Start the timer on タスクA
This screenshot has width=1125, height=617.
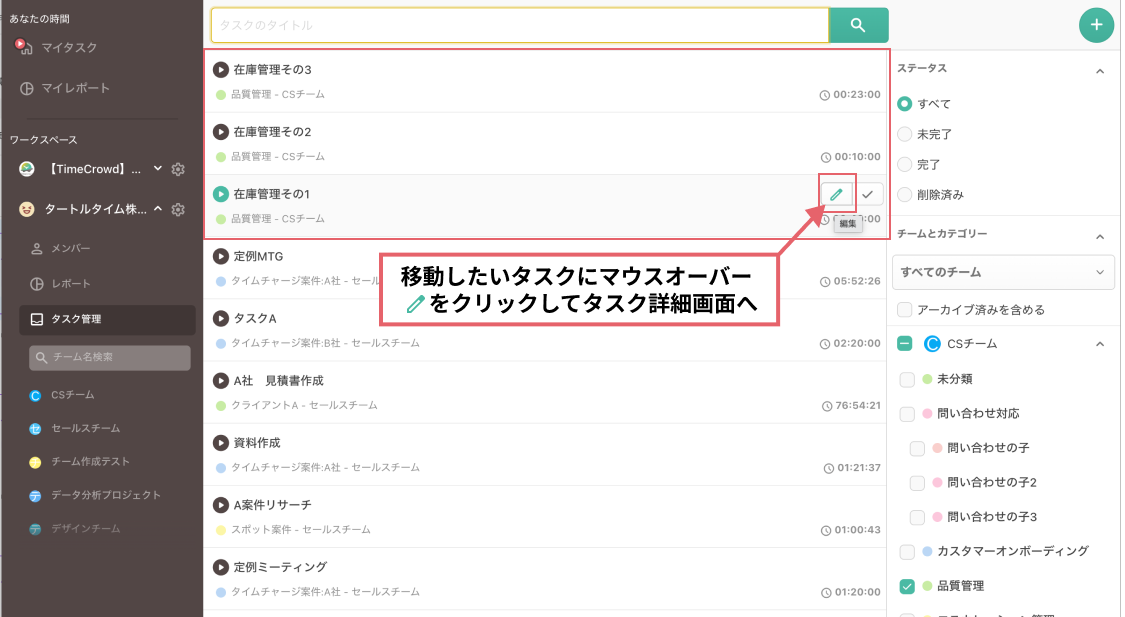pyautogui.click(x=221, y=318)
